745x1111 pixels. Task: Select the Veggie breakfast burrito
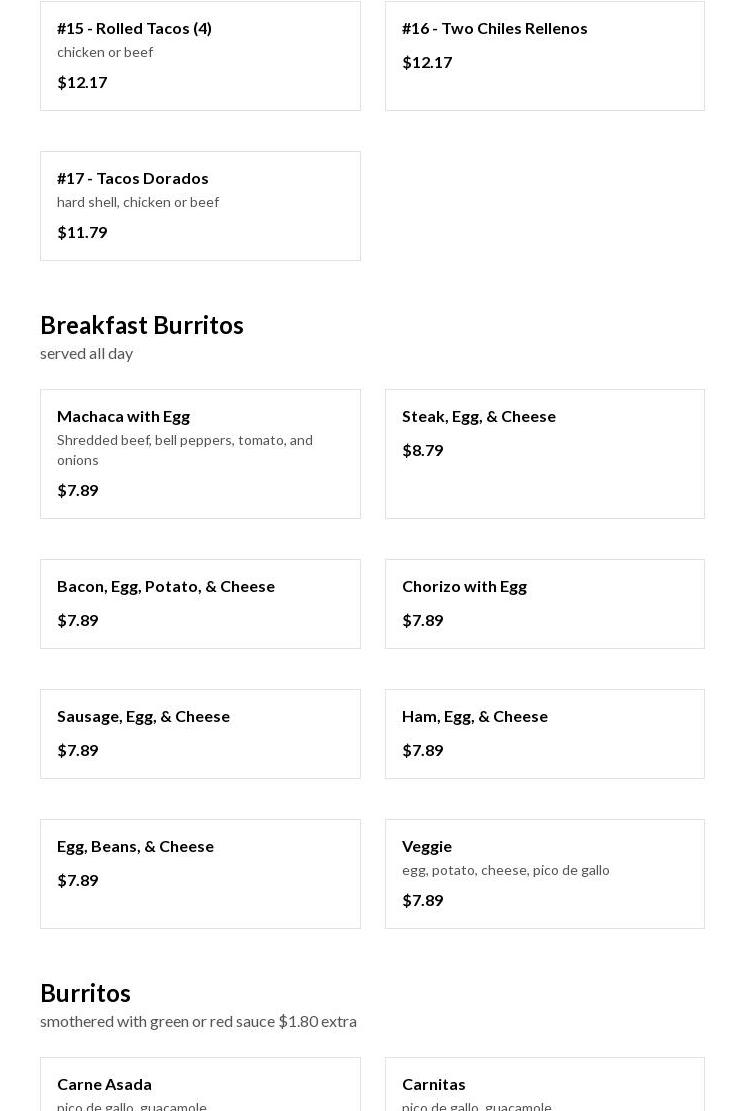(544, 873)
